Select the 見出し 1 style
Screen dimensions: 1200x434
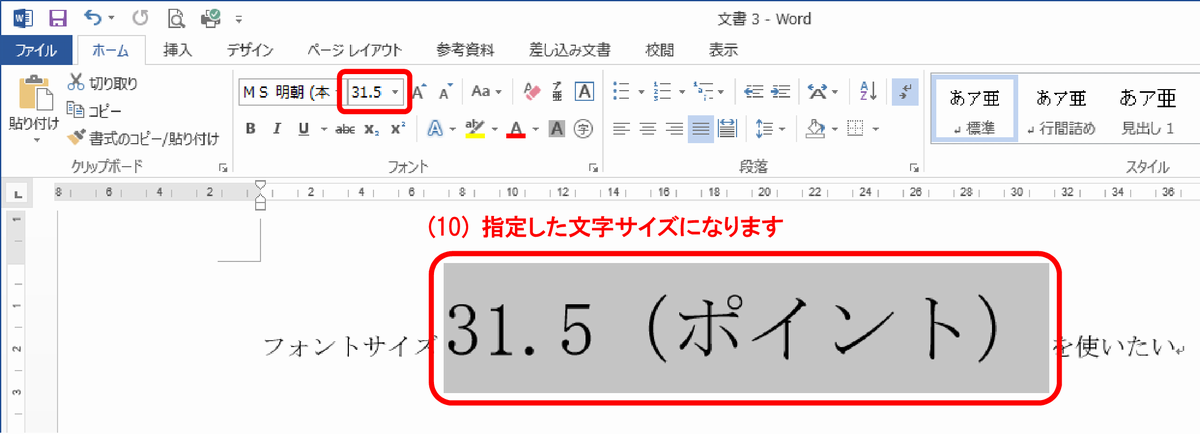click(x=1147, y=109)
